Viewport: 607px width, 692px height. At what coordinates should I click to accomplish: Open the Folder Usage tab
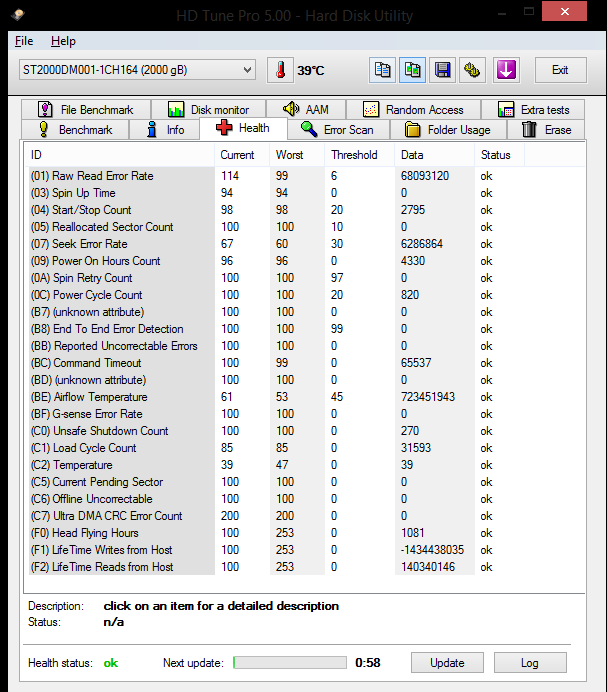click(x=448, y=130)
